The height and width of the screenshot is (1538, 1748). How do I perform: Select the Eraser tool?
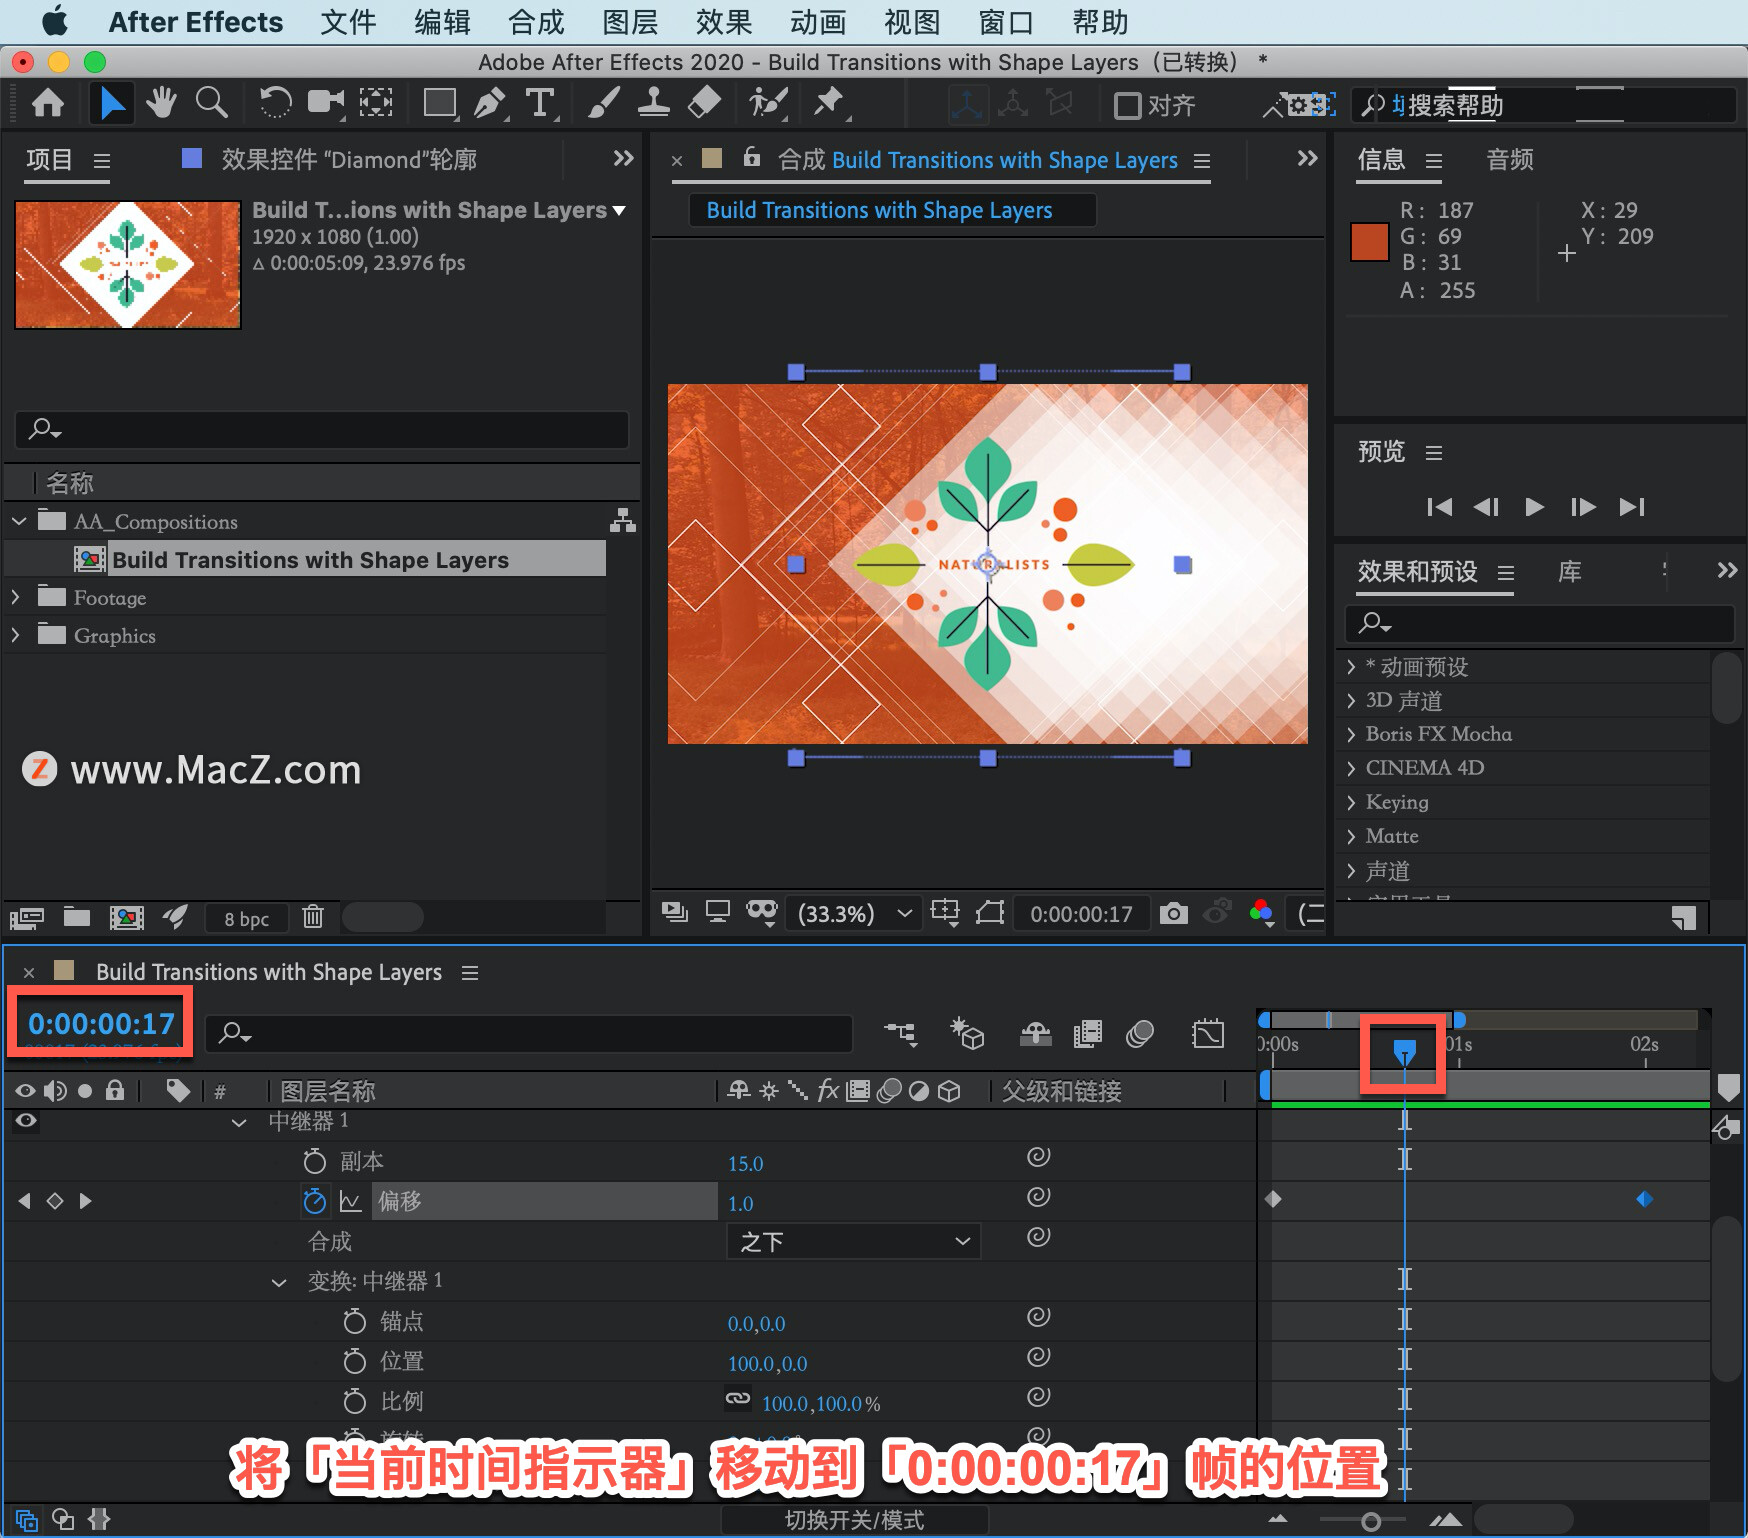tap(704, 103)
